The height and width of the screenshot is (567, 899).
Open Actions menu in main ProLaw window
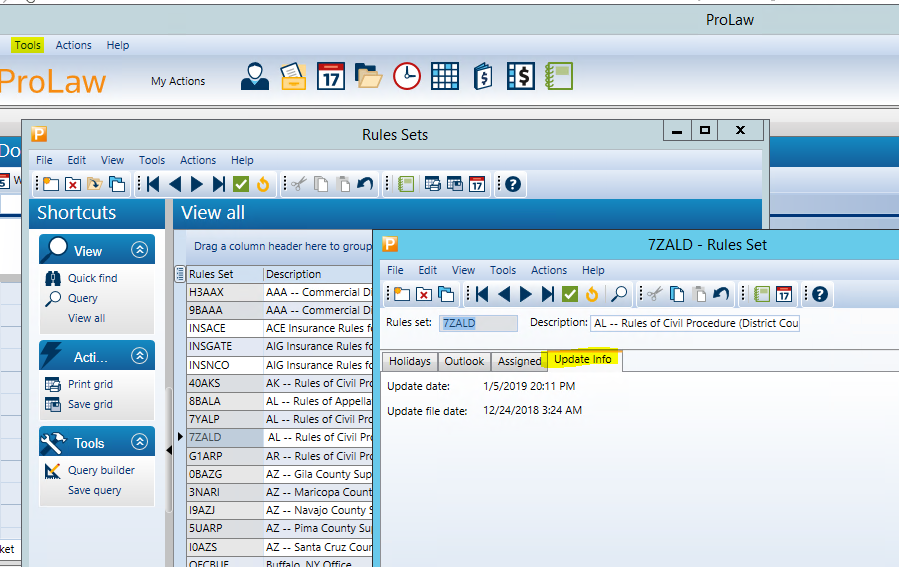click(73, 45)
